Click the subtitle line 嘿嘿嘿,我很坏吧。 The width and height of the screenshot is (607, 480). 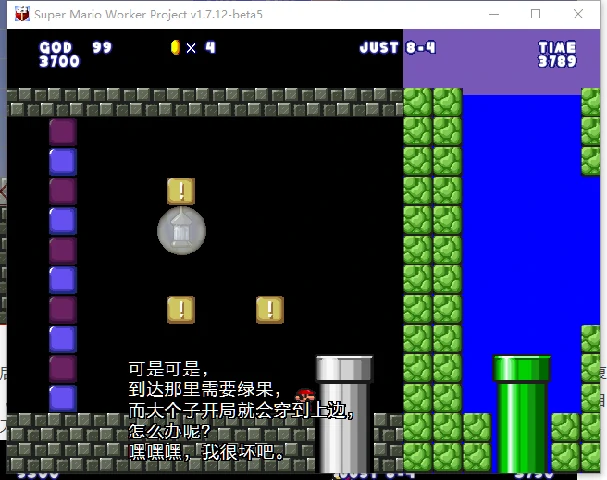click(206, 452)
